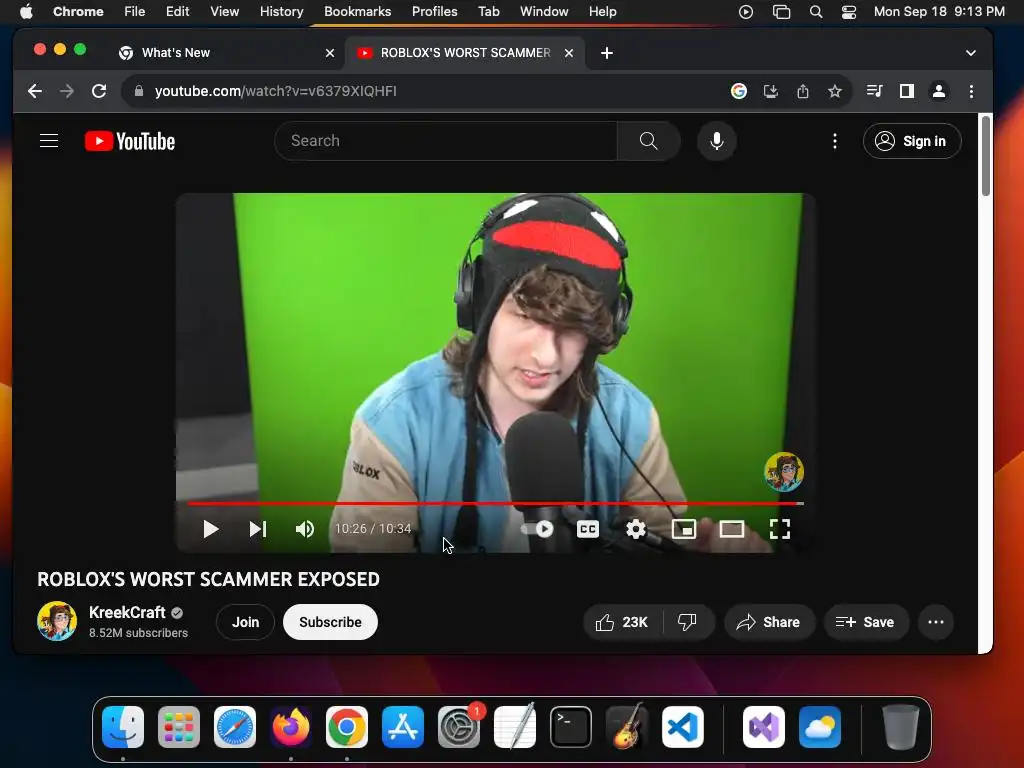This screenshot has height=768, width=1024.
Task: Share the video
Action: click(x=770, y=622)
